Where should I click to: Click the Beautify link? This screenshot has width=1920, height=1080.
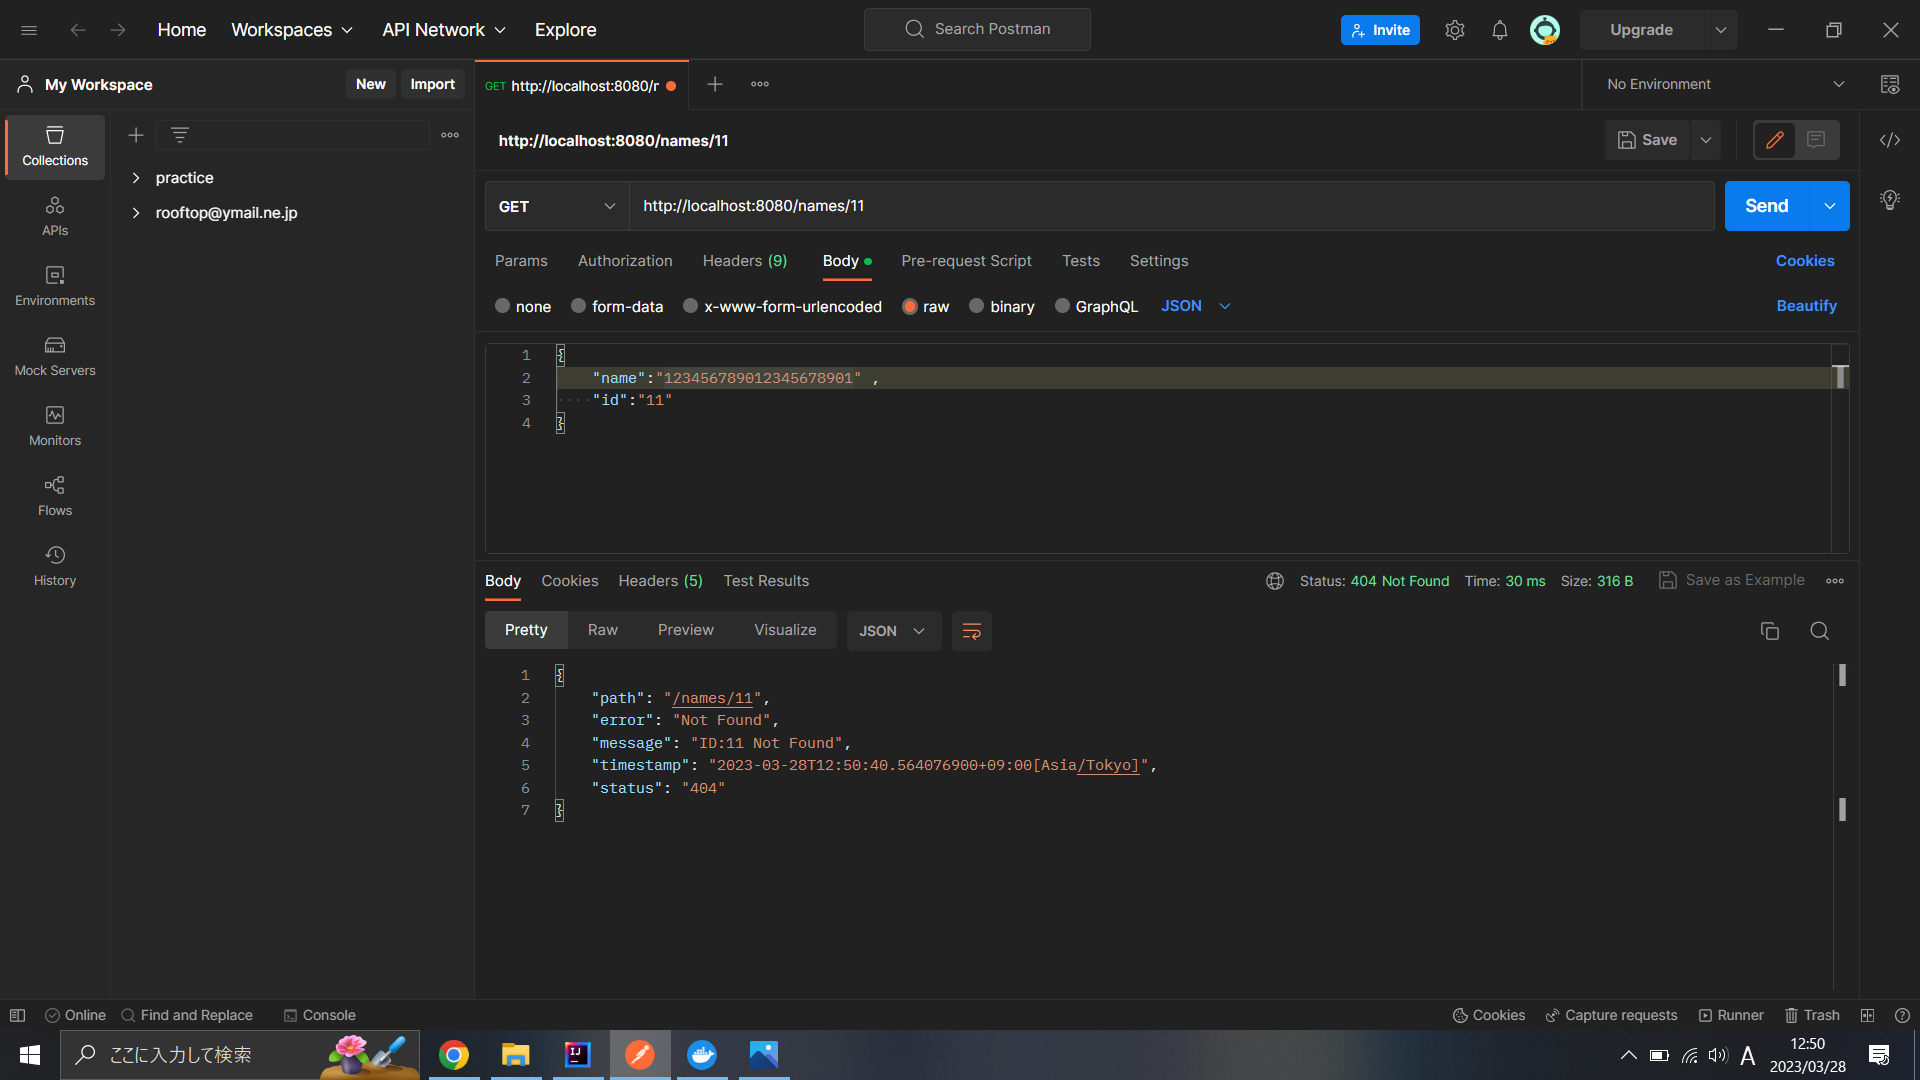[1806, 306]
